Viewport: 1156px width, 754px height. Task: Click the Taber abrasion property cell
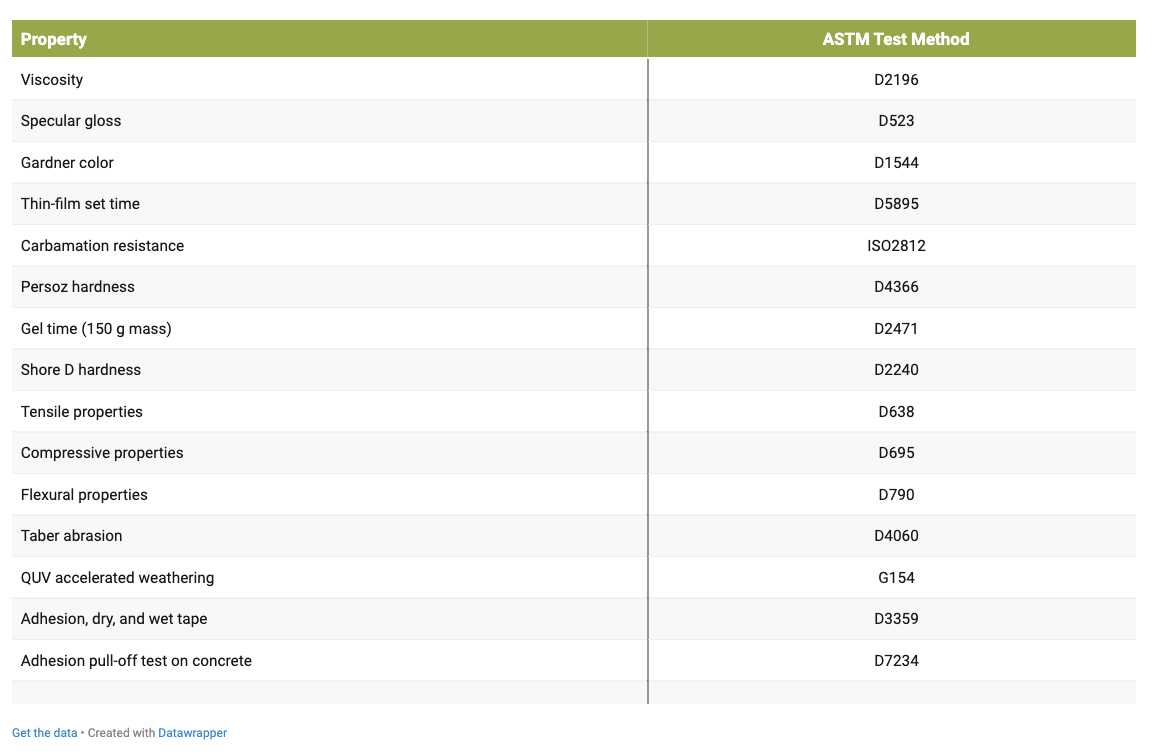(72, 536)
